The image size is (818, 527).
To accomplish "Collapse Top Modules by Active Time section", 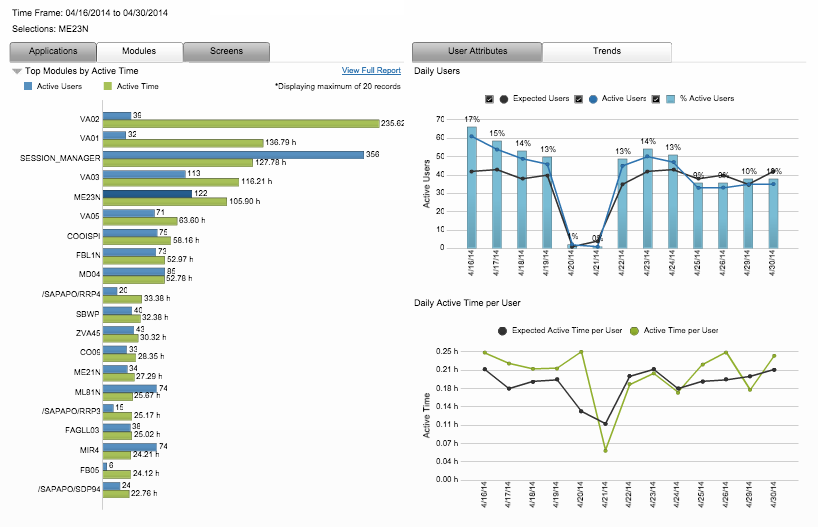I will click(x=17, y=72).
